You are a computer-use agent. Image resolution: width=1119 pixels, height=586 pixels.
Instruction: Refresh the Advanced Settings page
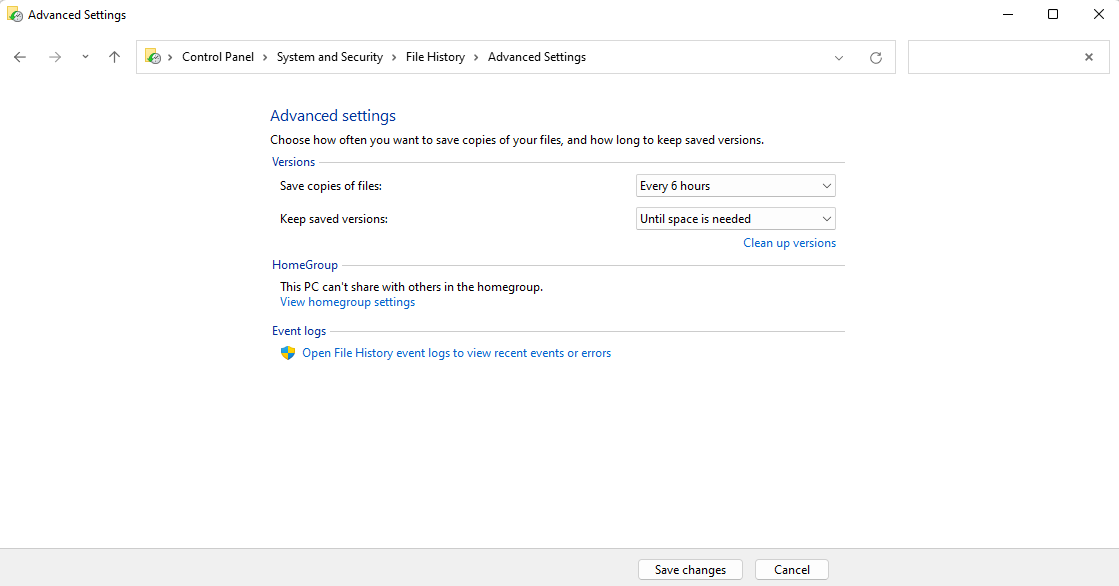876,58
